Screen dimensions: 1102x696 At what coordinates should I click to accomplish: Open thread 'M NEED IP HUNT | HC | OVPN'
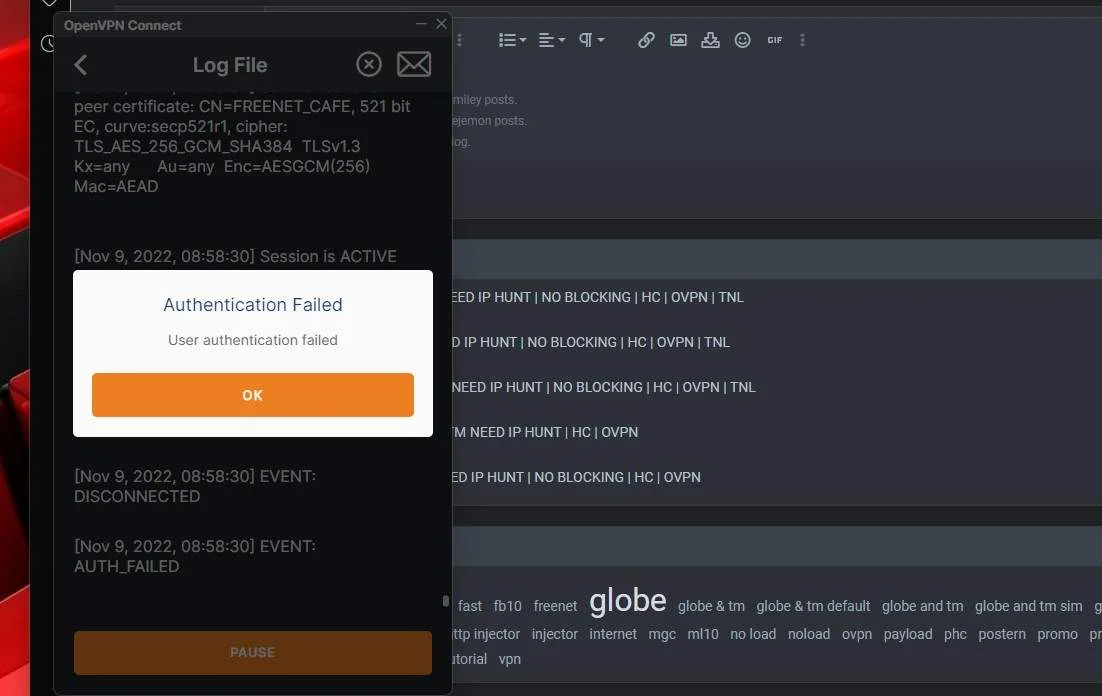(545, 432)
